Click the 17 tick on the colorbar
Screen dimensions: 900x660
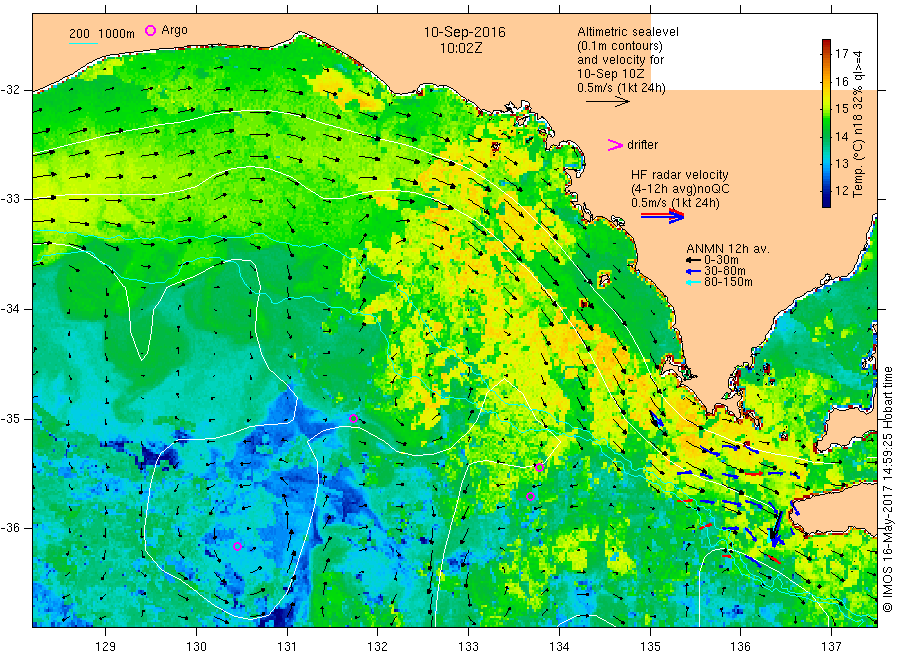[841, 54]
